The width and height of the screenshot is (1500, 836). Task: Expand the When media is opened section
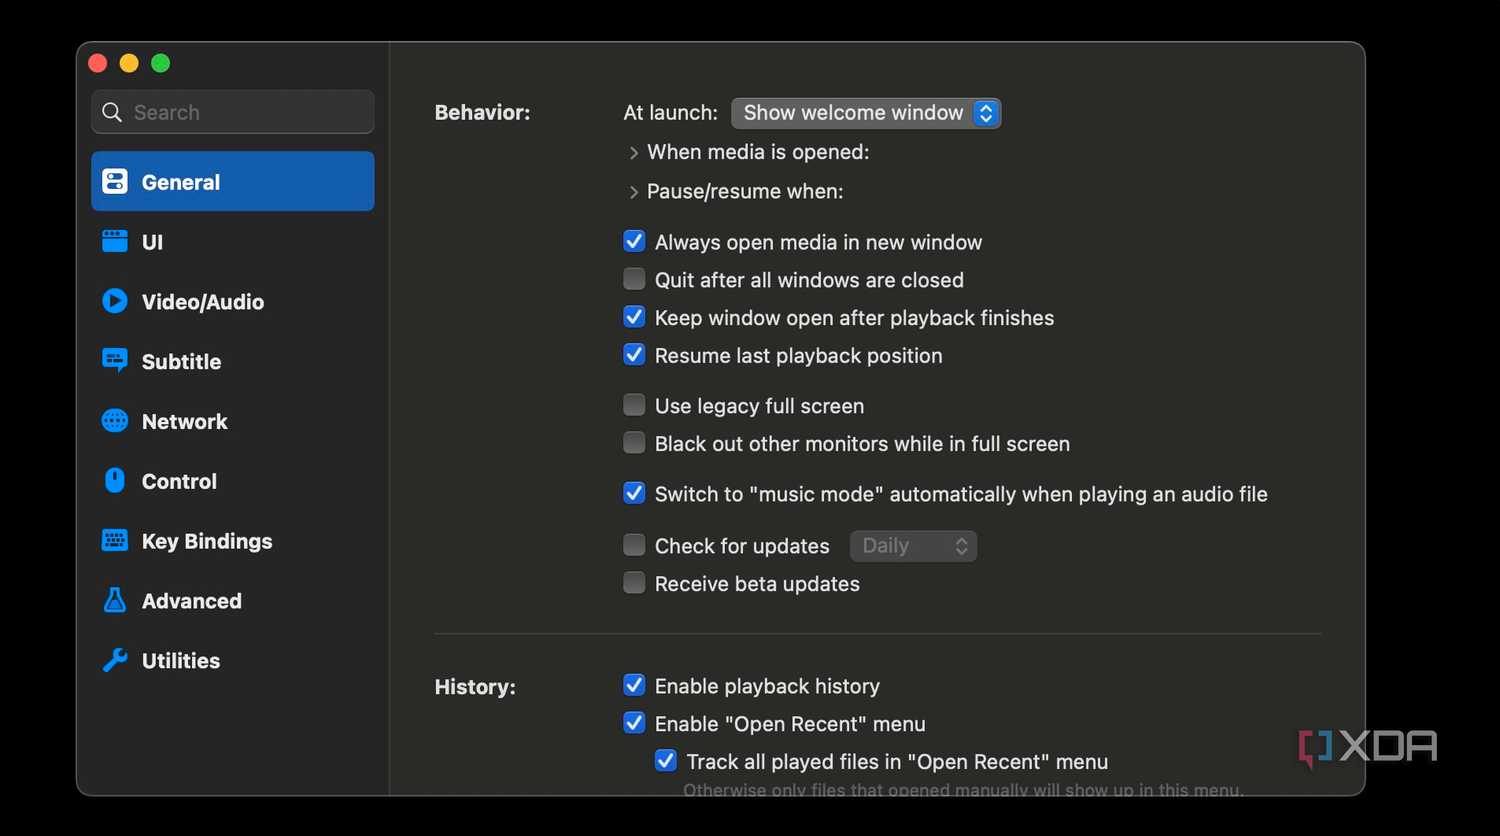point(633,153)
